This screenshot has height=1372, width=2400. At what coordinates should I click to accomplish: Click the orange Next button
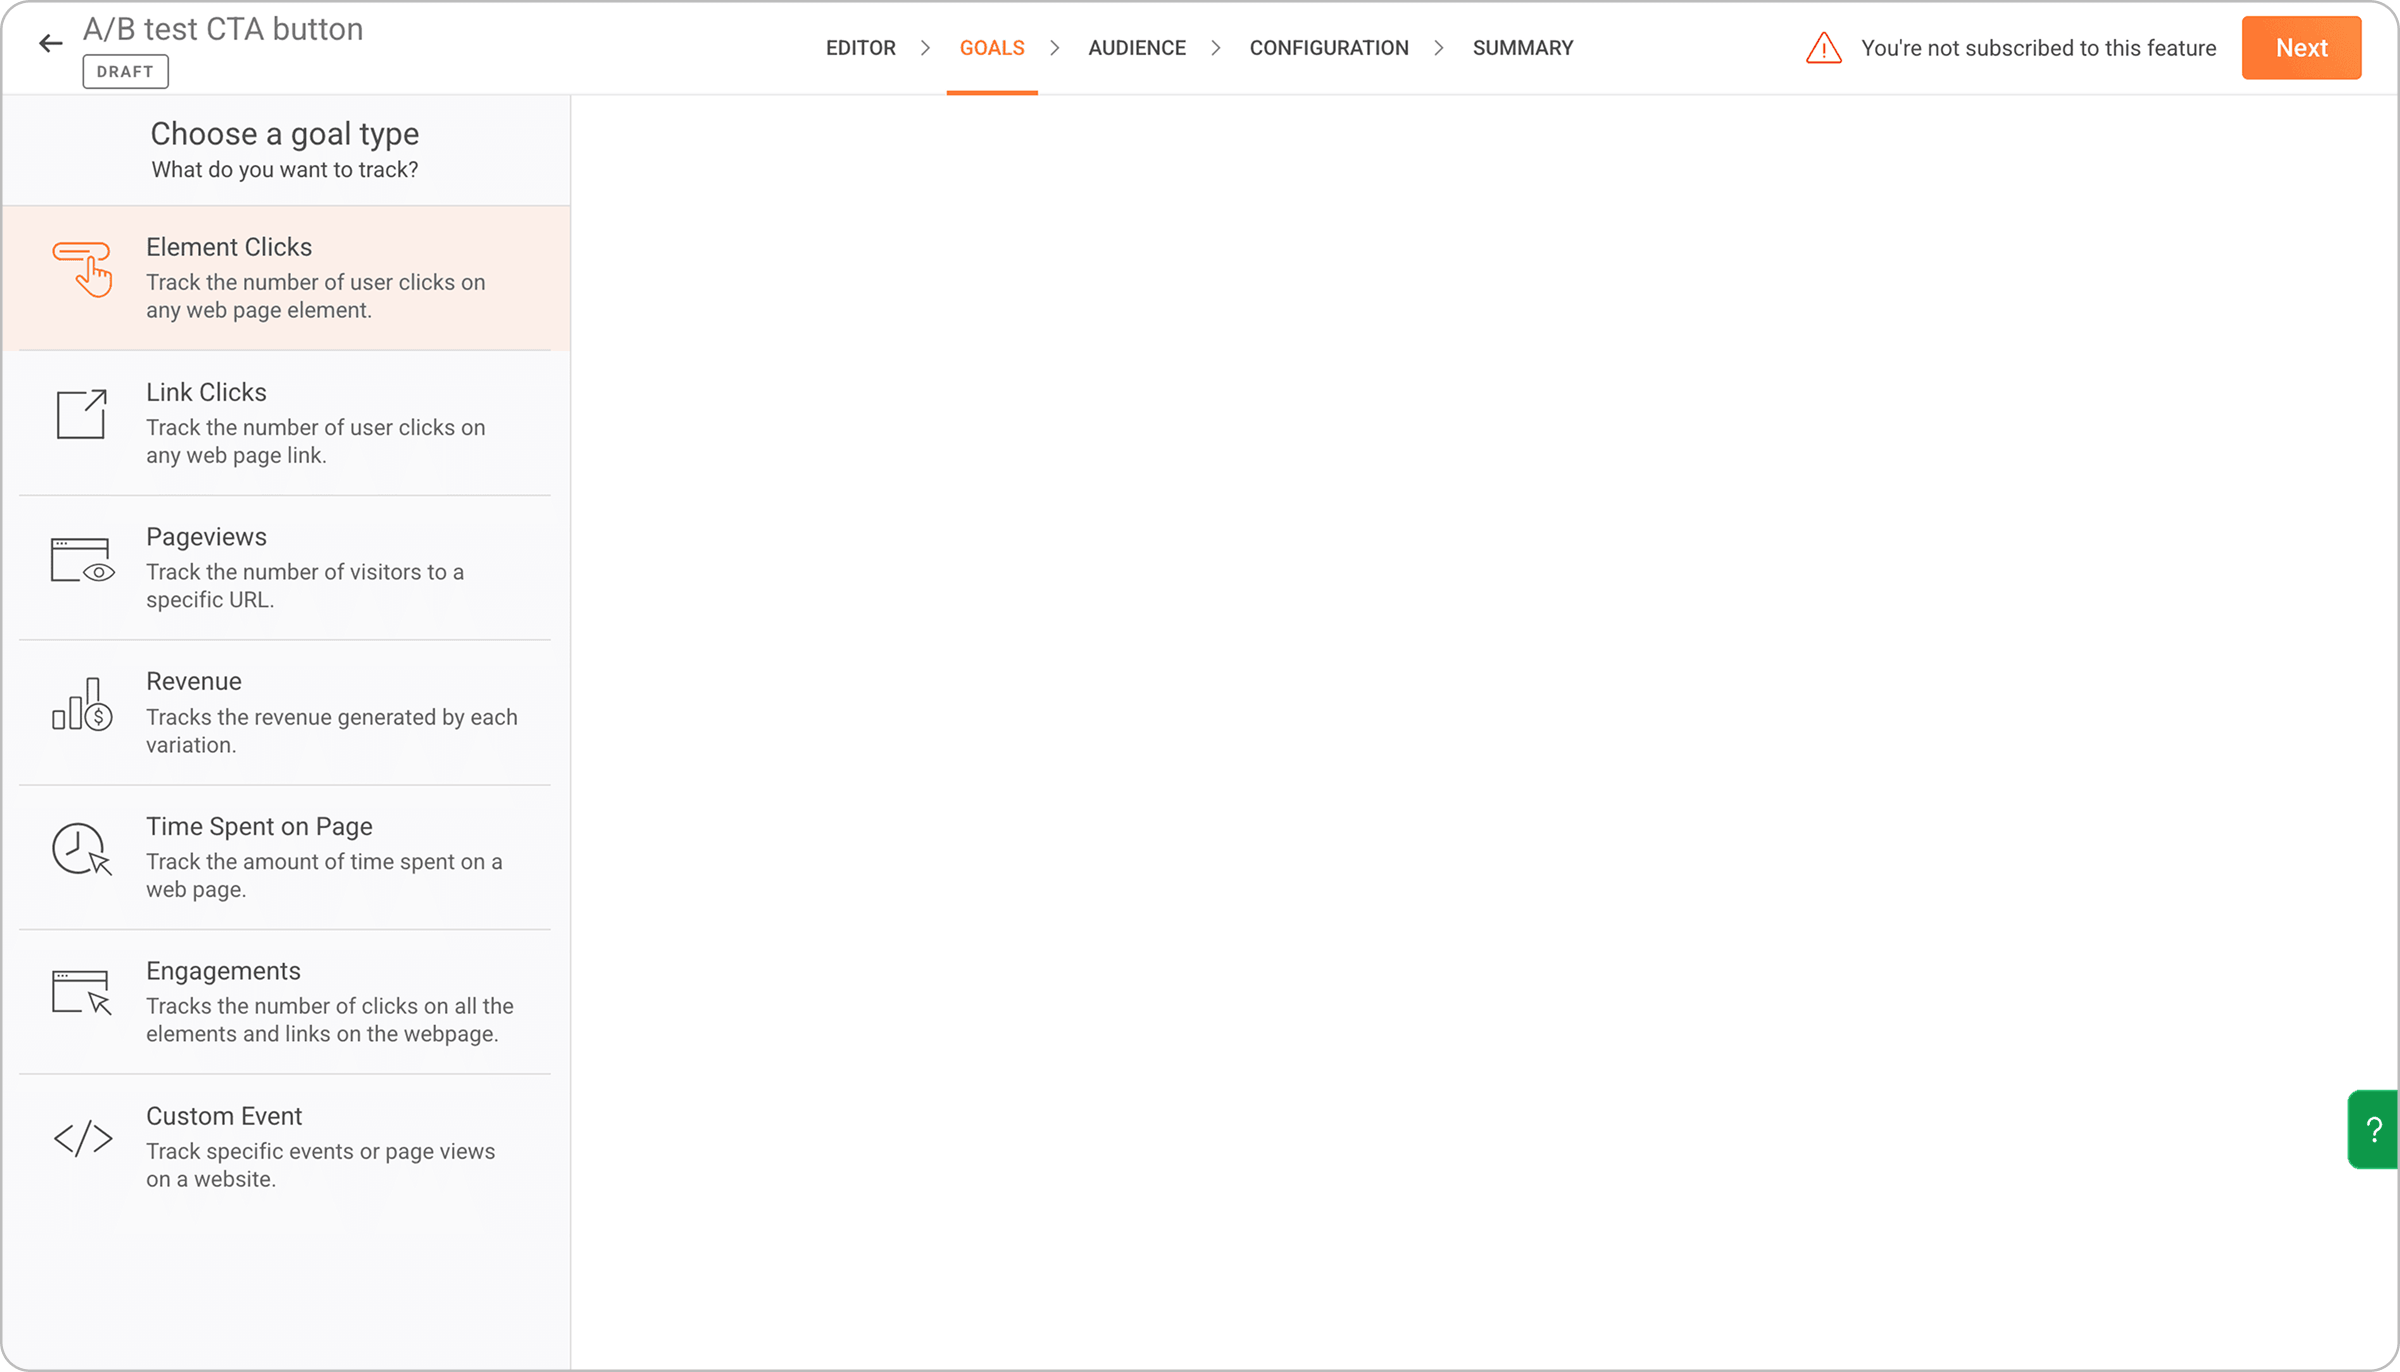(2301, 48)
